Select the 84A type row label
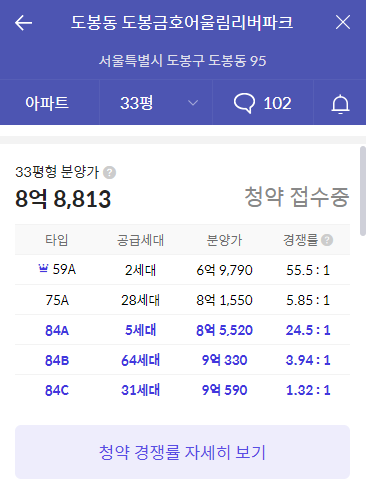 click(x=57, y=330)
